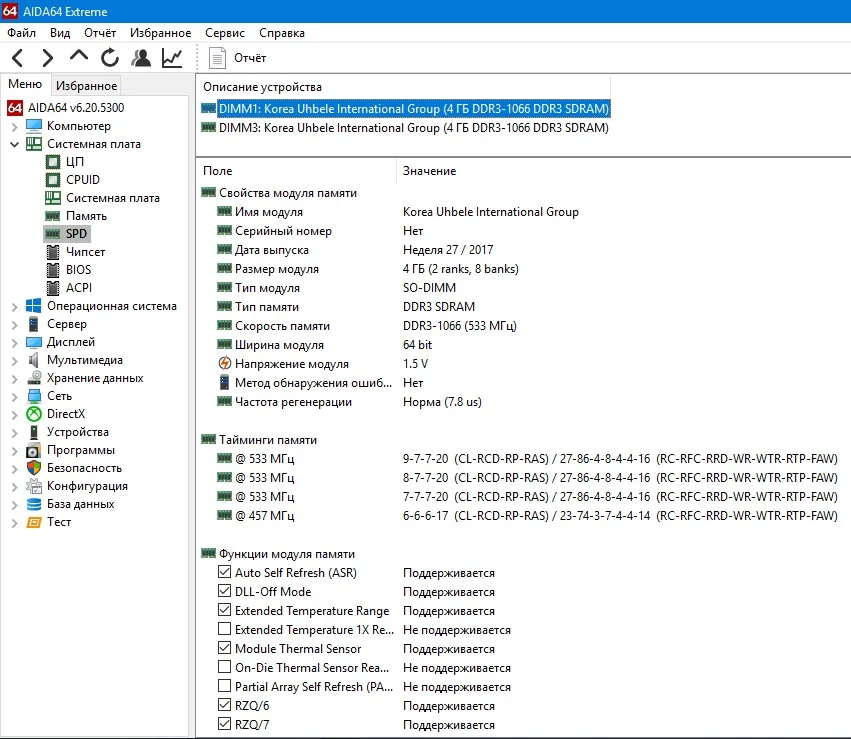Open the Справка menu
Image resolution: width=851 pixels, height=739 pixels.
point(282,33)
